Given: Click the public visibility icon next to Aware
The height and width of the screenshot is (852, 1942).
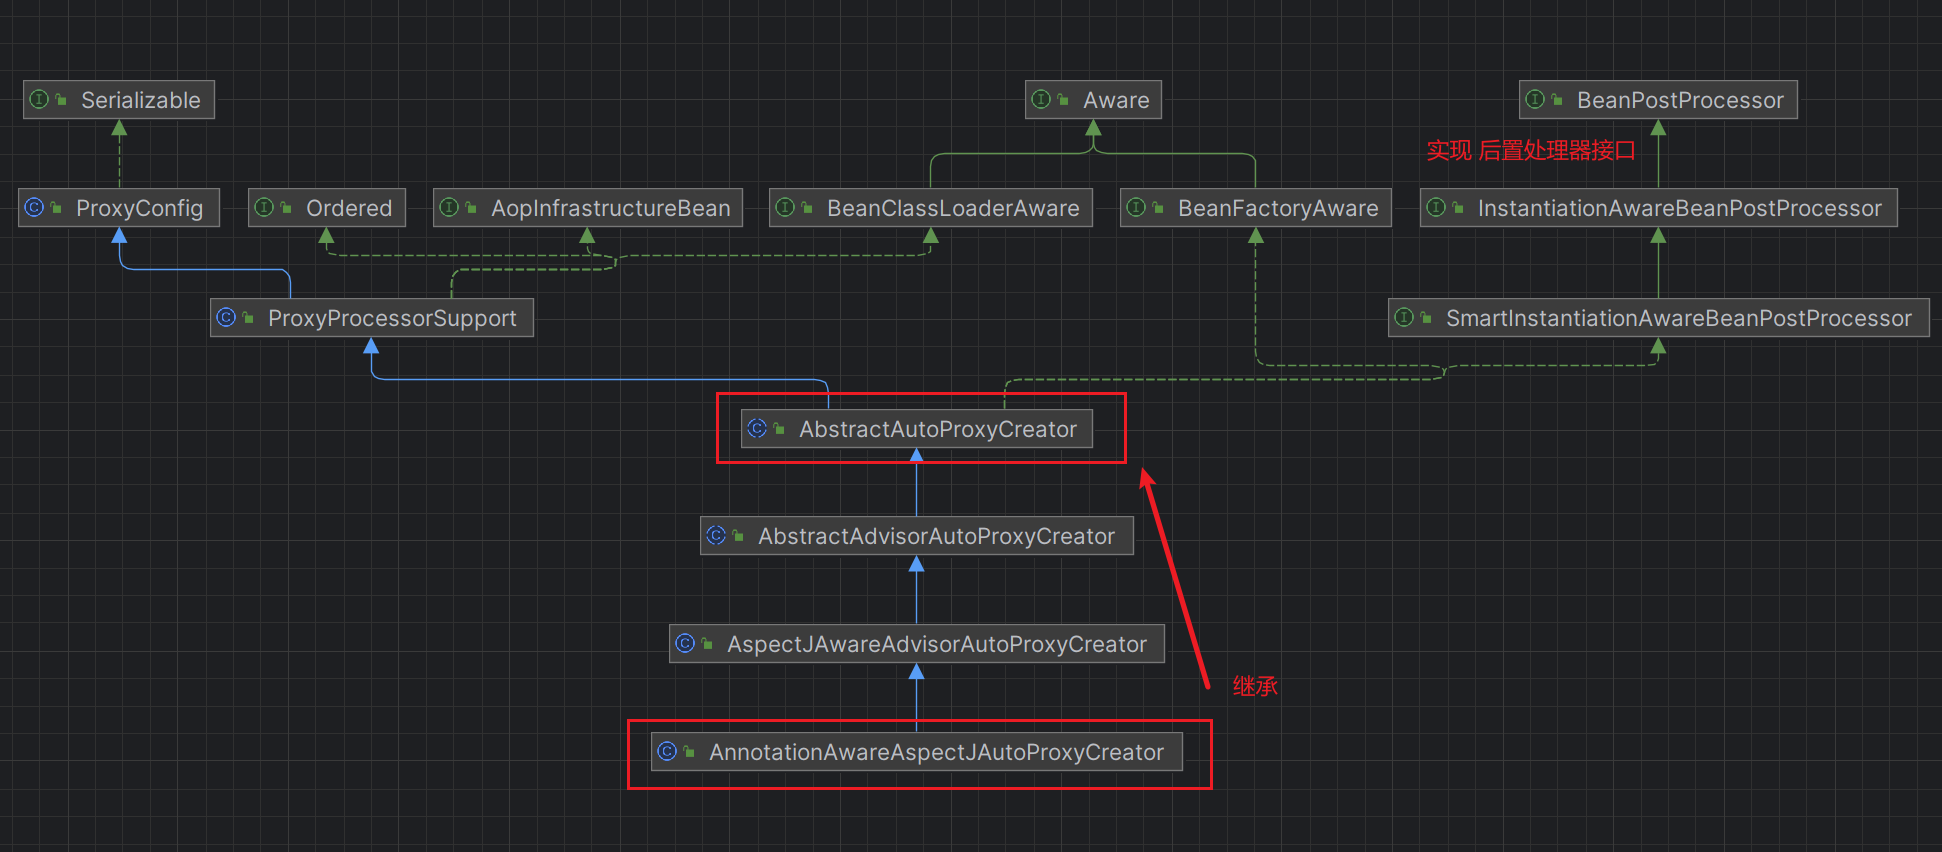Looking at the screenshot, I should [x=1063, y=99].
